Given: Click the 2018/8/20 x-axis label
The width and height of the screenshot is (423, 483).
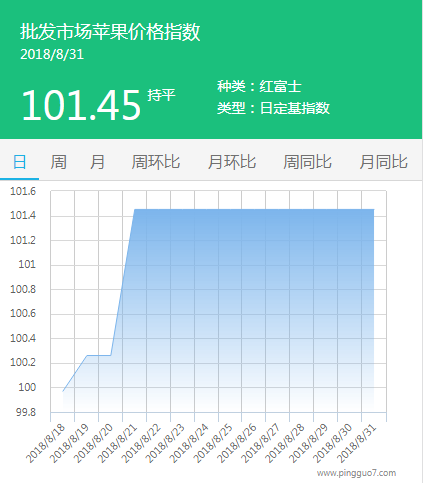Looking at the screenshot, I should pyautogui.click(x=94, y=443).
